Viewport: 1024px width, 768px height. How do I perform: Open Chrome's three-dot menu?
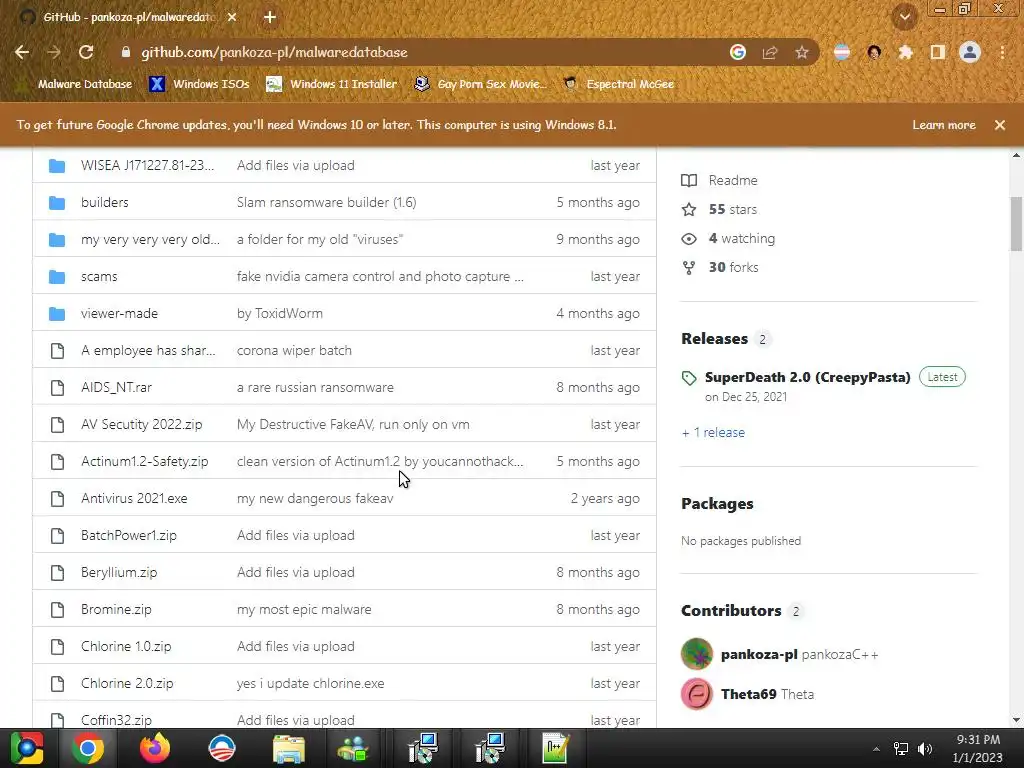(x=1002, y=52)
